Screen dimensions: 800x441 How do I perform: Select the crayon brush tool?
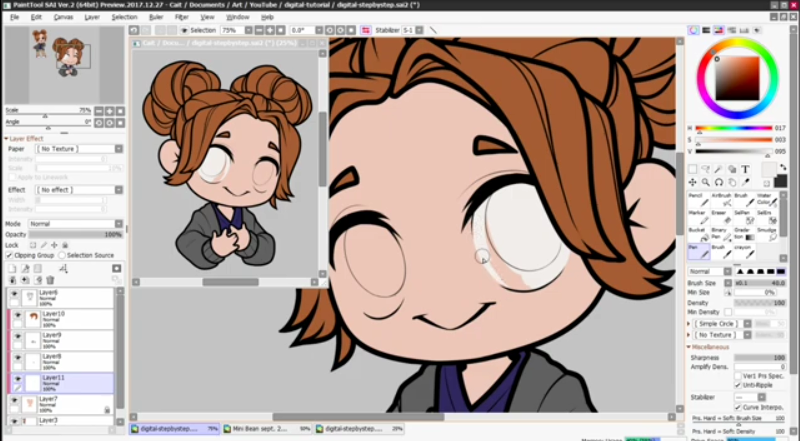pos(744,252)
